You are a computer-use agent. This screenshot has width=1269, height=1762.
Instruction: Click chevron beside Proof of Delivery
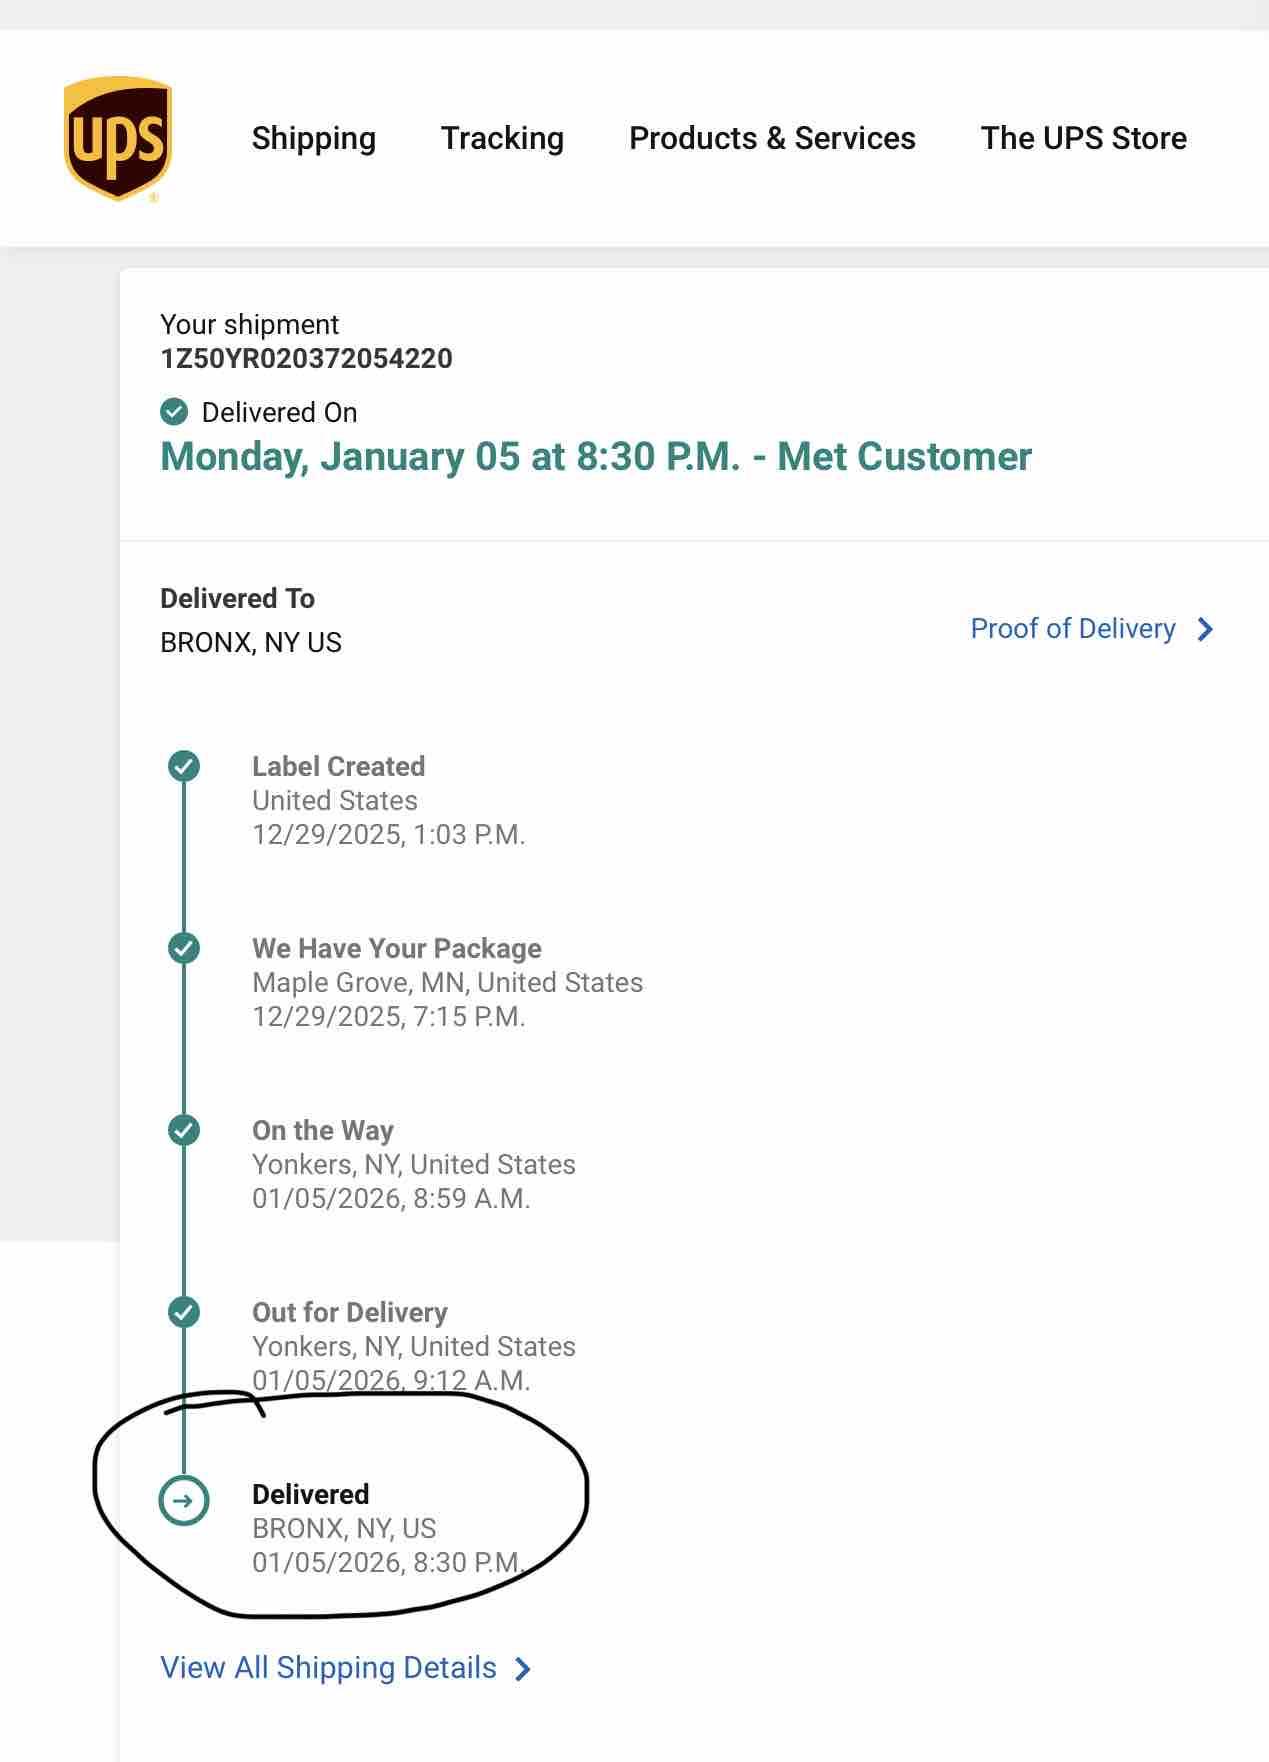(1205, 629)
